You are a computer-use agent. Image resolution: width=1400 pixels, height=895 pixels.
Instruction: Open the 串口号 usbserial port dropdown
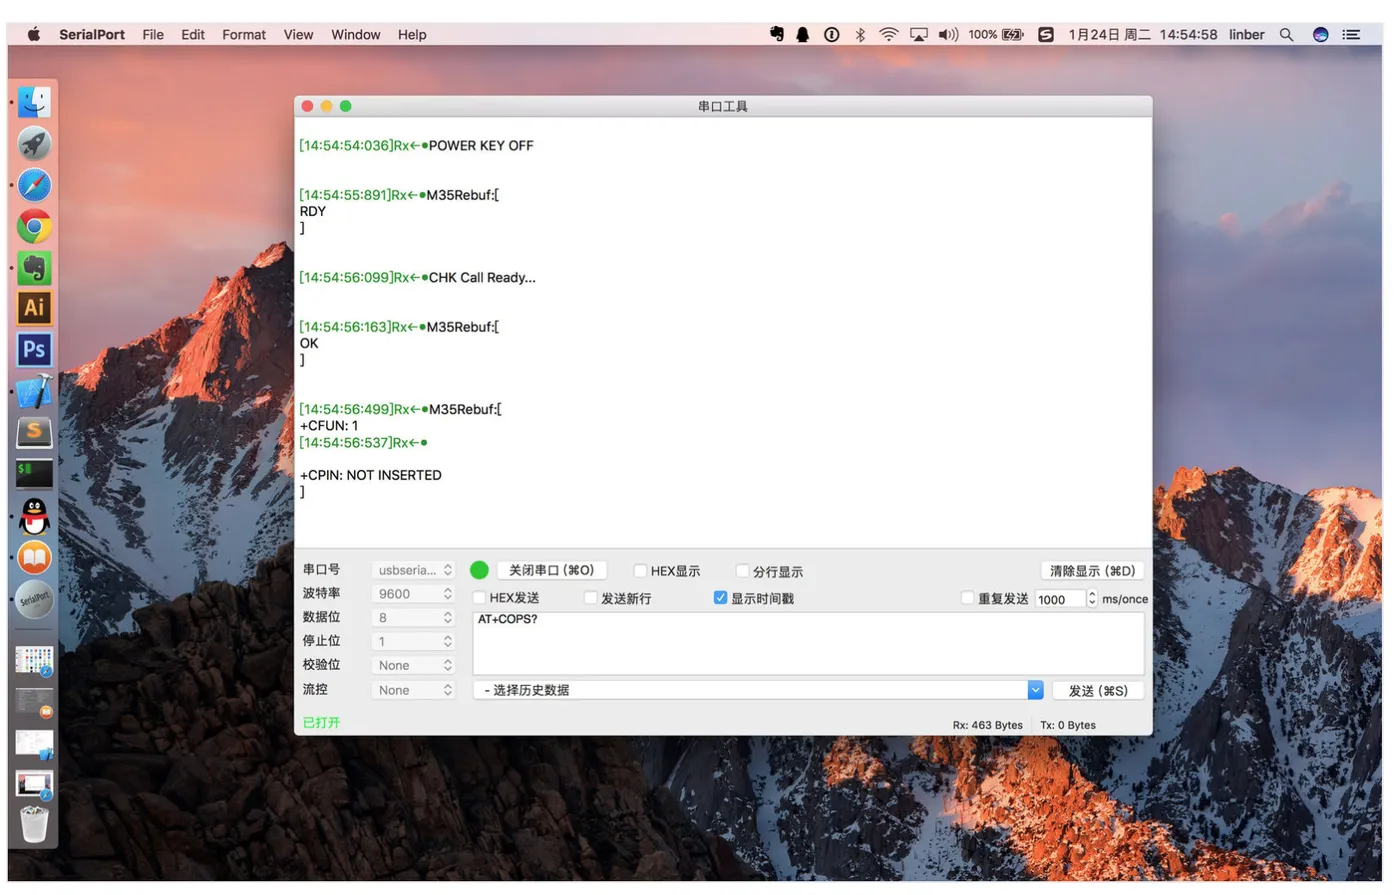point(414,570)
